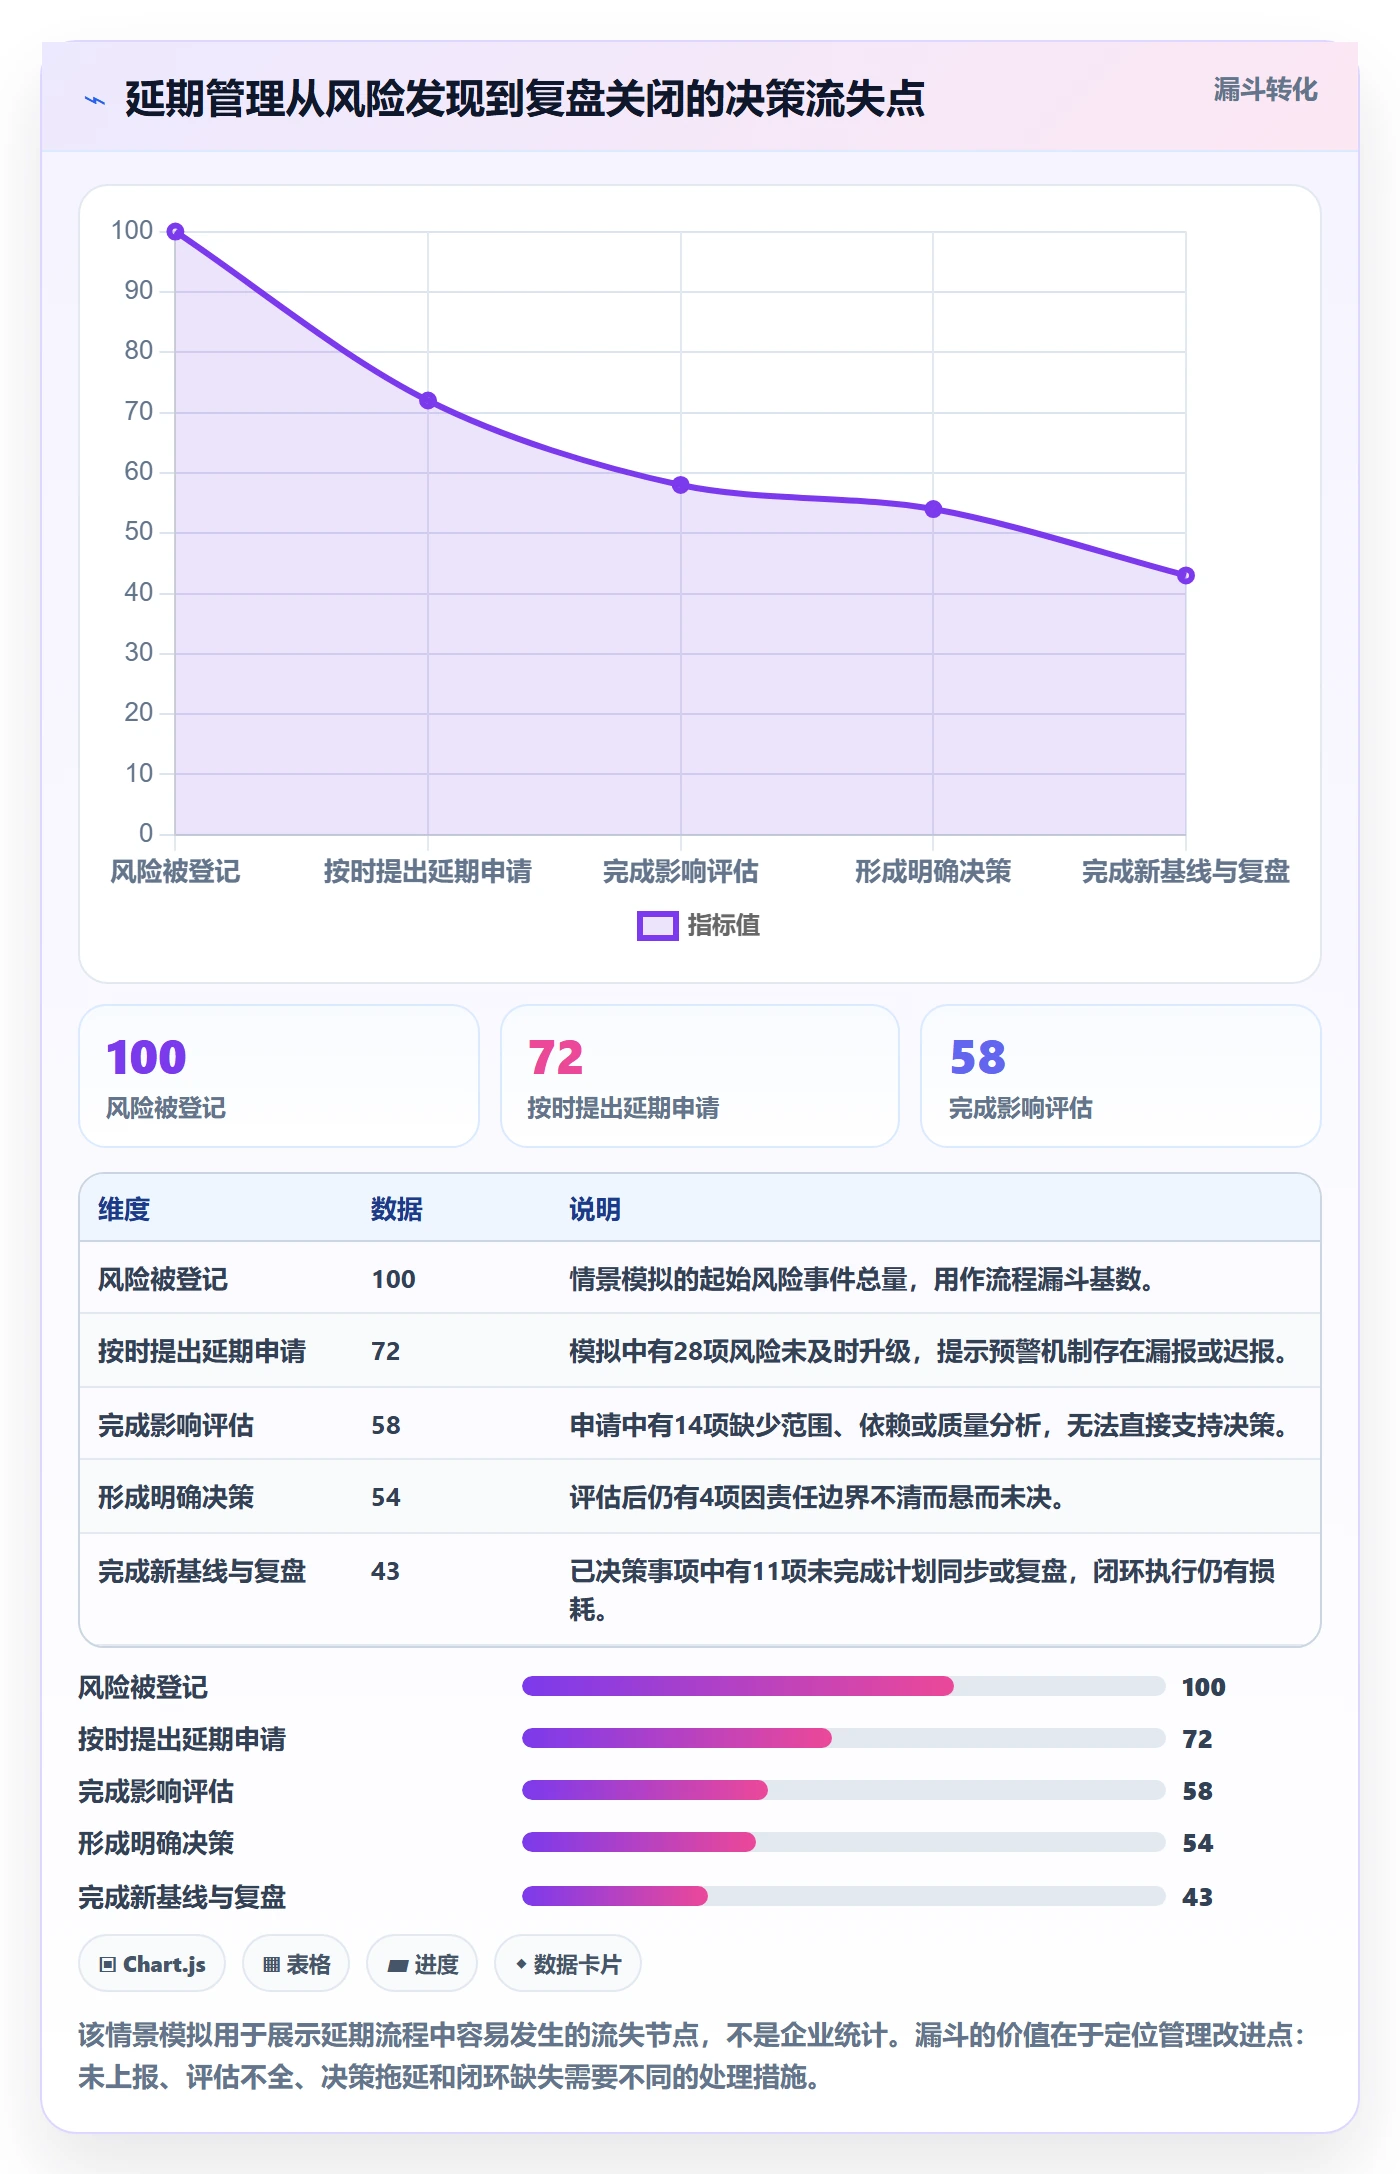This screenshot has height=2174, width=1400.
Task: Select the 形成明确决策 table row cell
Action: (176, 1497)
